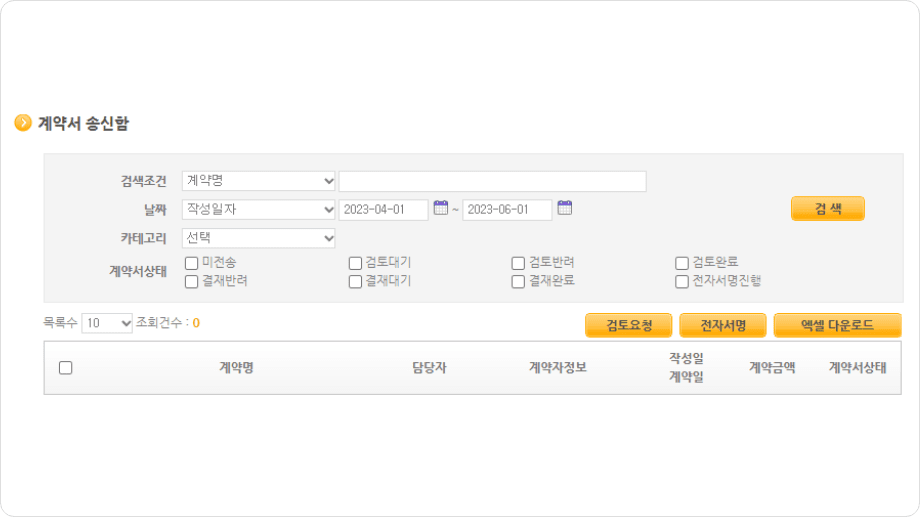Screen dimensions: 920x517
Task: Toggle the select-all checkbox in table header
Action: [x=66, y=368]
